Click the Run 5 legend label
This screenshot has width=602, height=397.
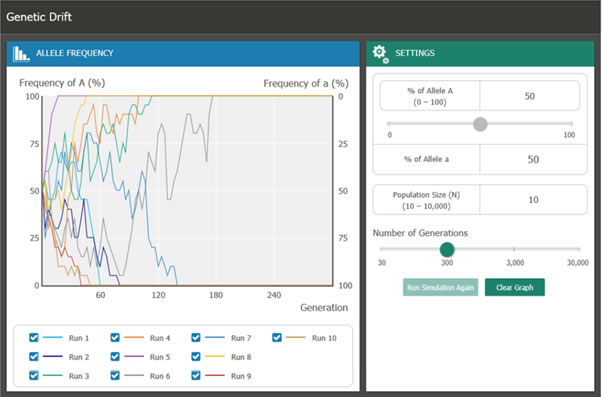pos(160,357)
